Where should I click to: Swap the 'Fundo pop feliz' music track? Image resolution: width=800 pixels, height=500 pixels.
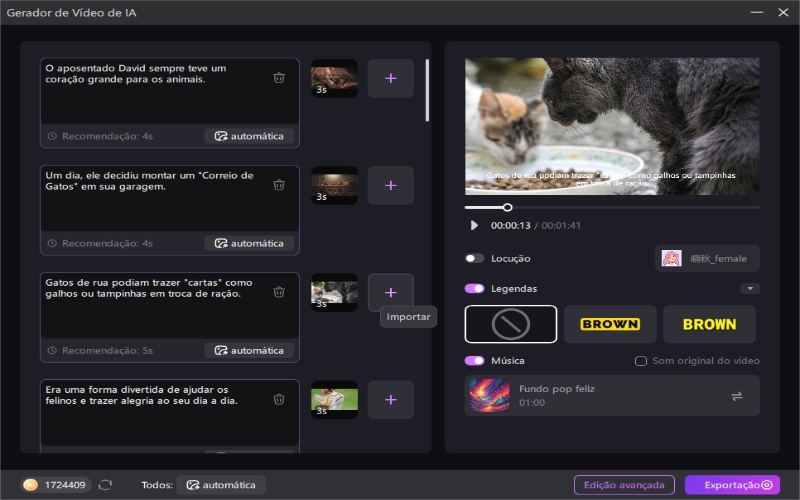(737, 396)
